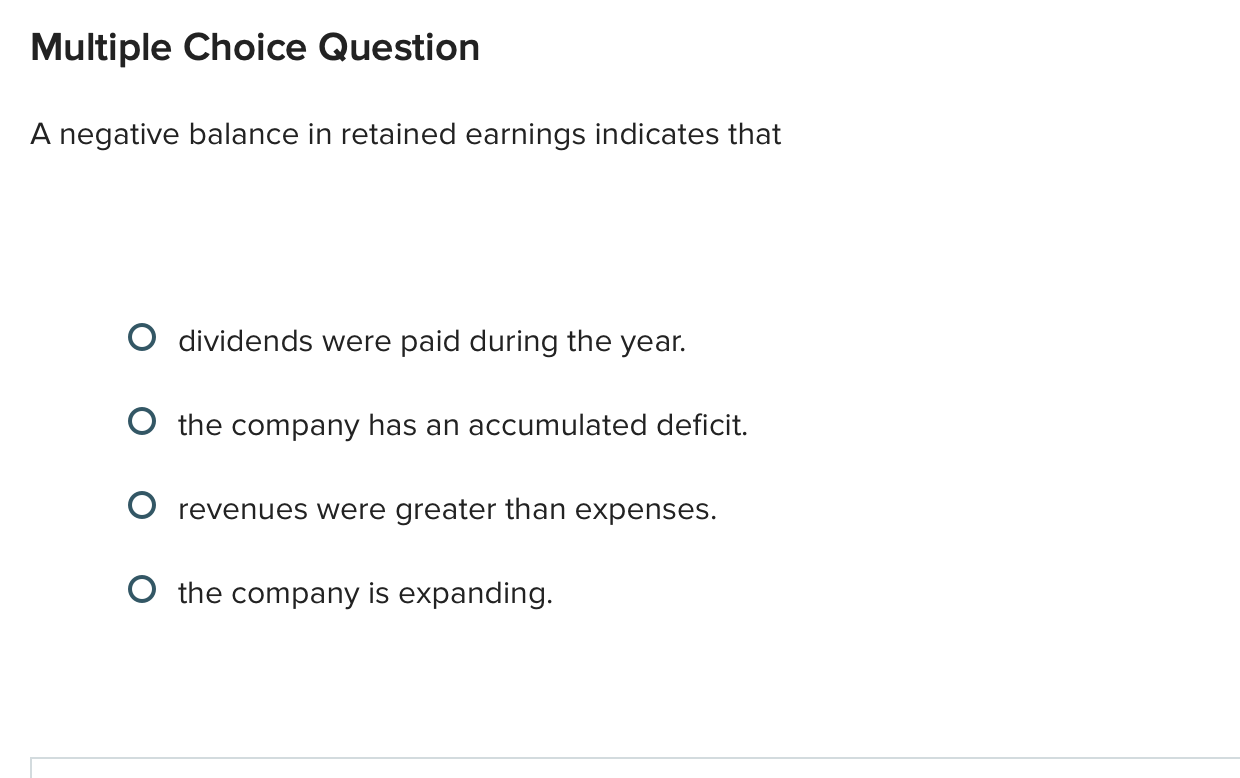Click 'revenues were greater than expenses' label
The width and height of the screenshot is (1240, 778).
tap(447, 509)
